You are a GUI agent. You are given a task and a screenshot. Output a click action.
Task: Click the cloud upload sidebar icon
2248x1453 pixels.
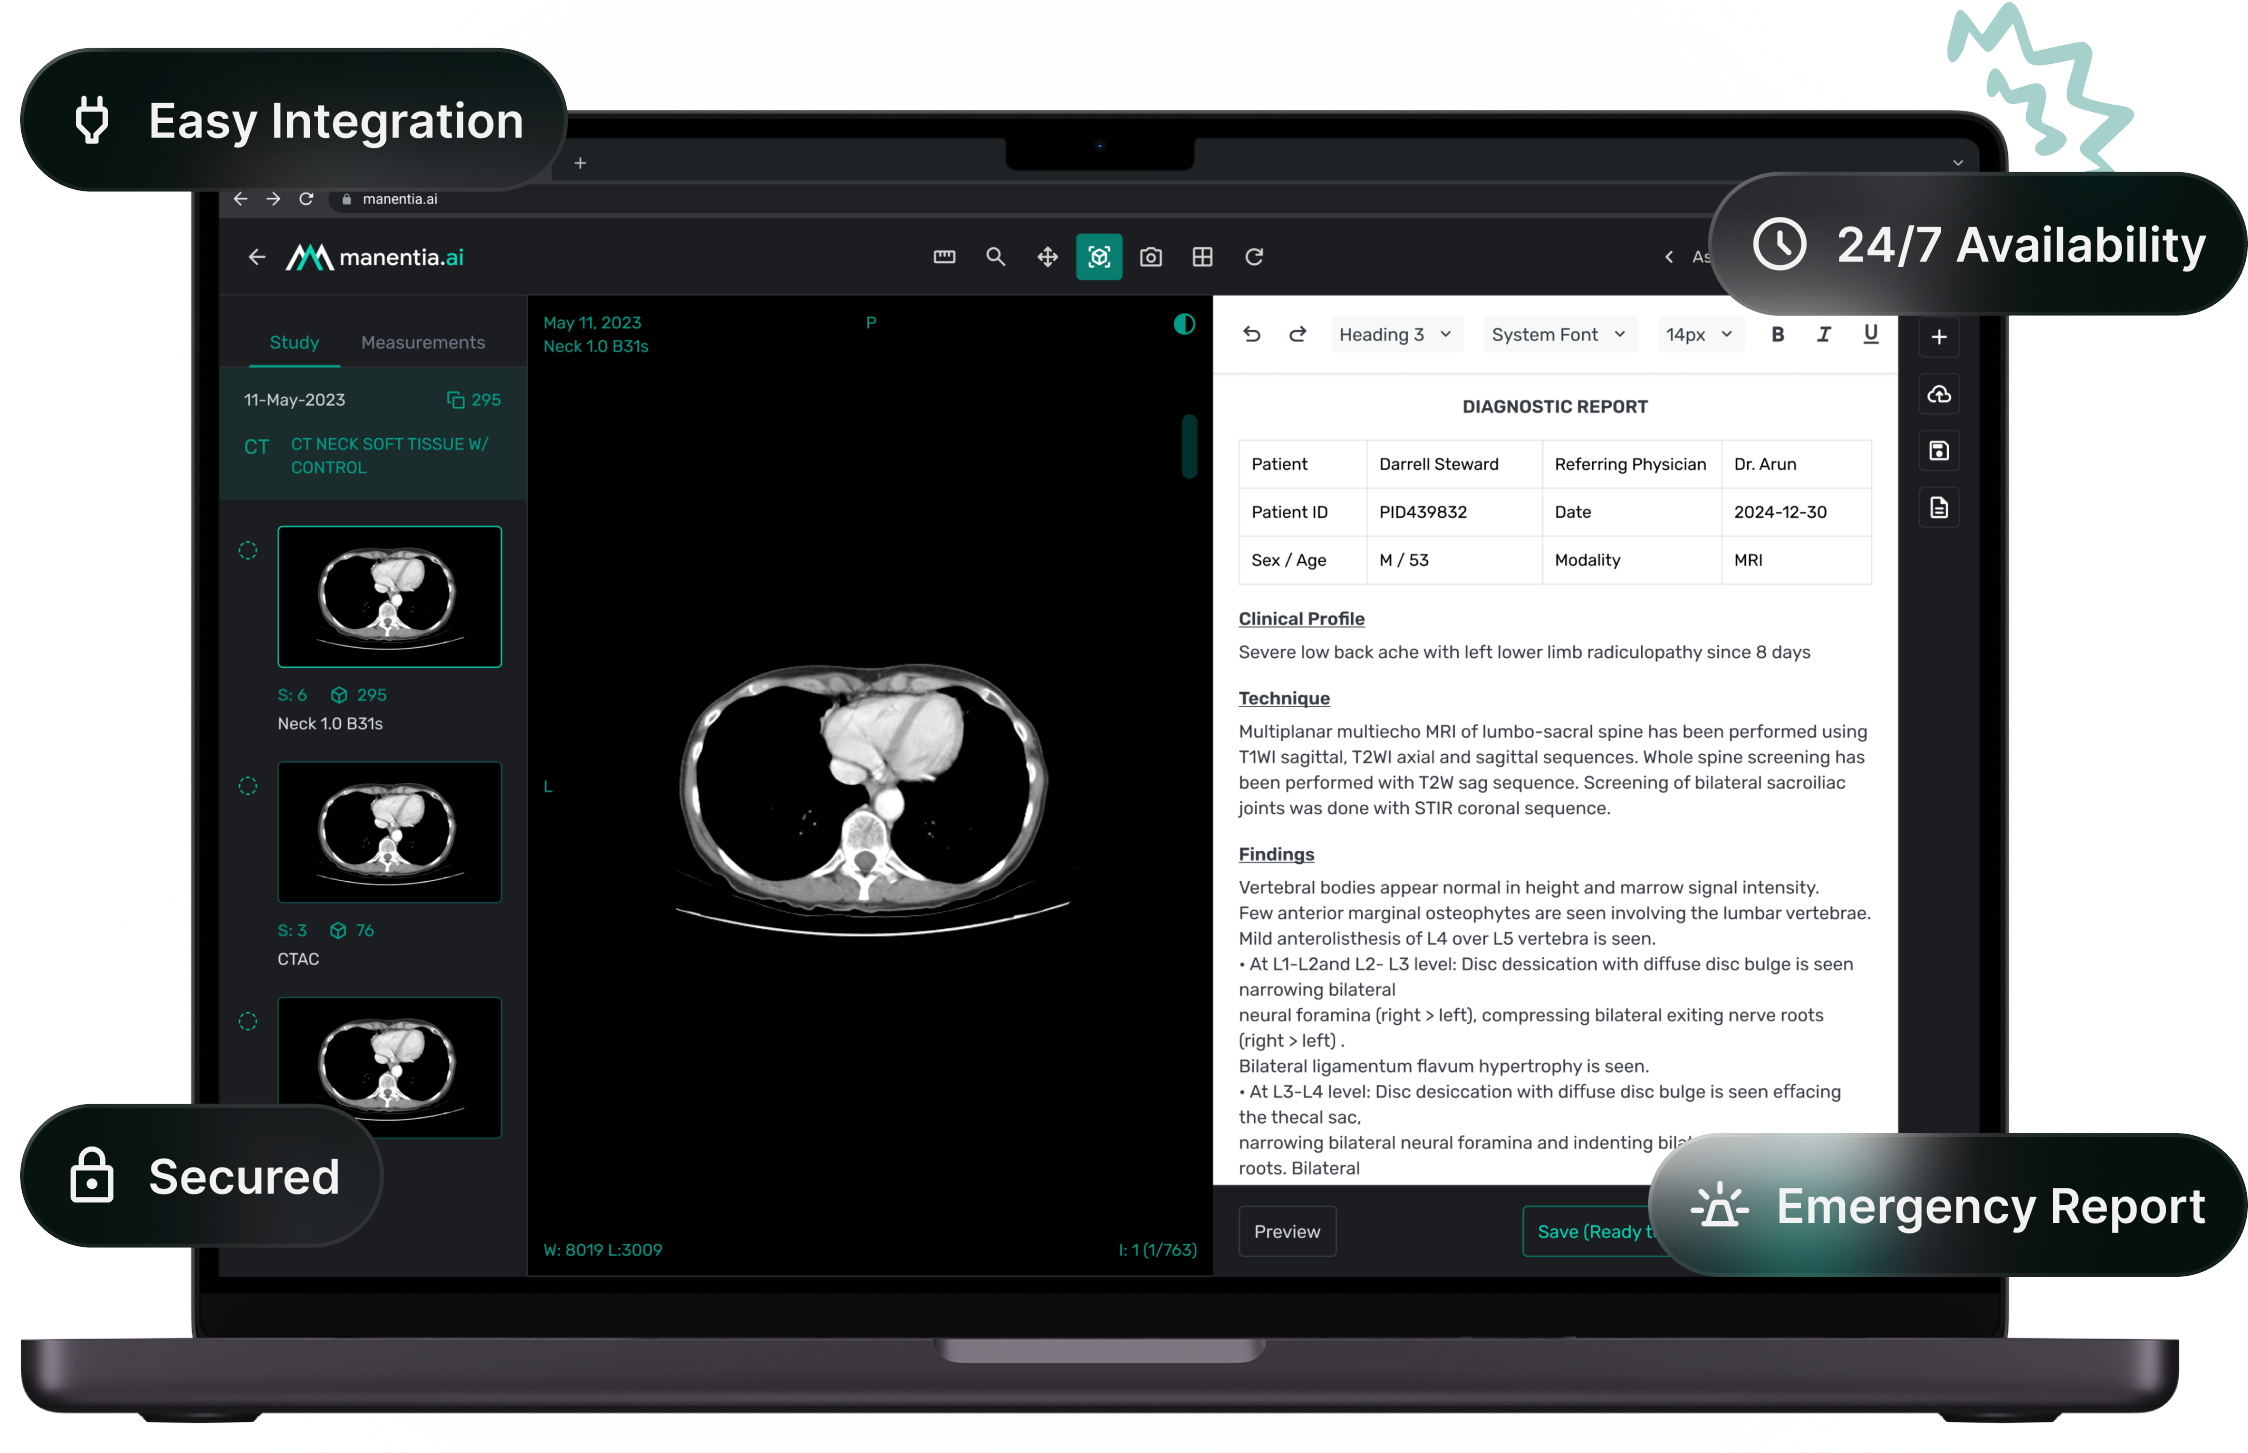pyautogui.click(x=1939, y=394)
